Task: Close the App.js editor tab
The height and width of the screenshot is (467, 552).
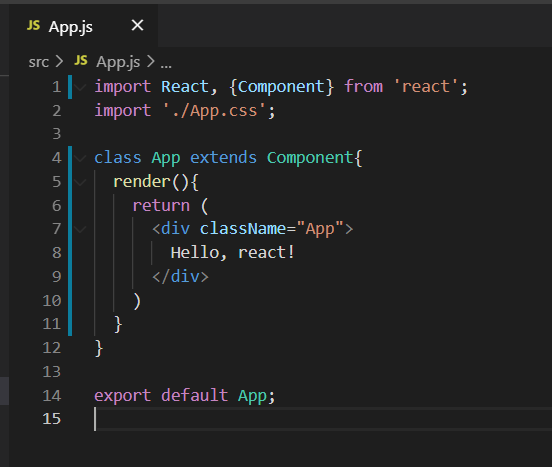Action: click(137, 25)
